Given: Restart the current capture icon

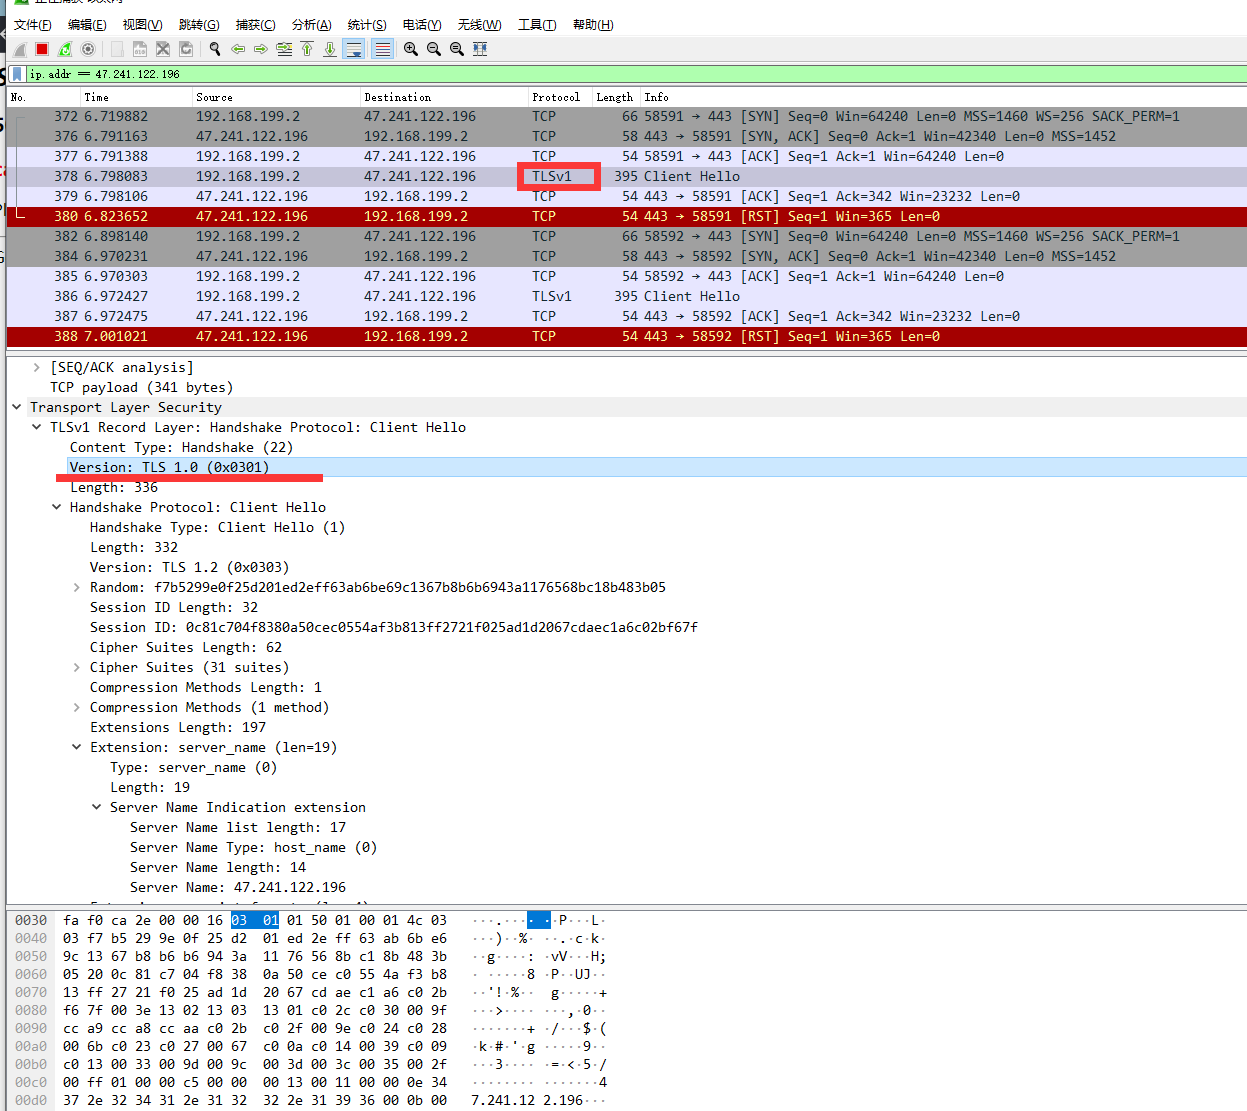Looking at the screenshot, I should coord(64,48).
